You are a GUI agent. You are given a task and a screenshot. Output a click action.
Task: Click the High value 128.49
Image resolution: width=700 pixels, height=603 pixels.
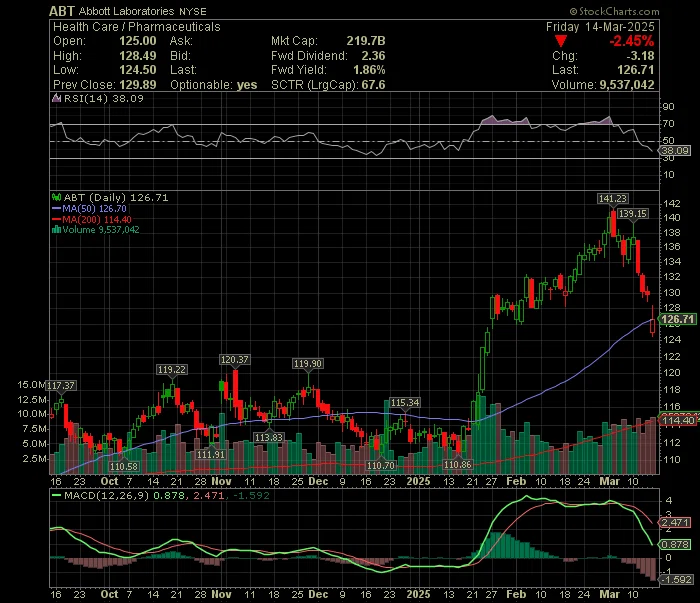(x=138, y=56)
